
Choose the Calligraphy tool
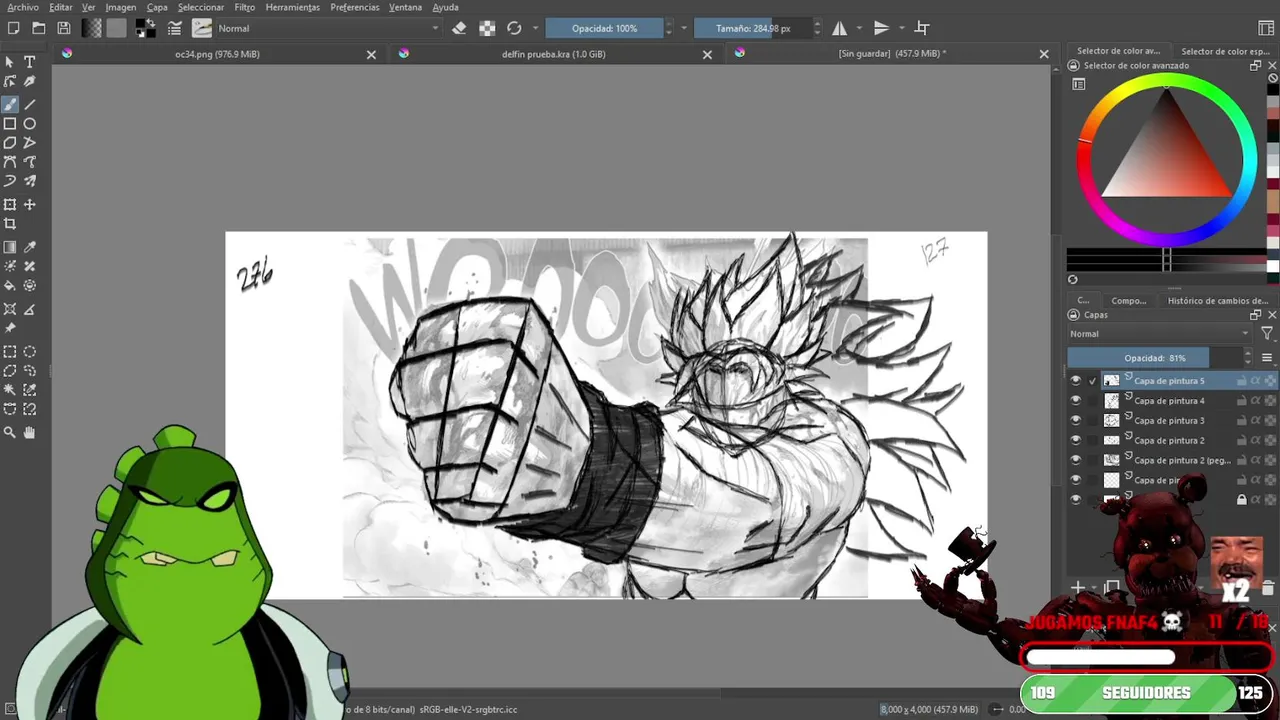coord(29,82)
